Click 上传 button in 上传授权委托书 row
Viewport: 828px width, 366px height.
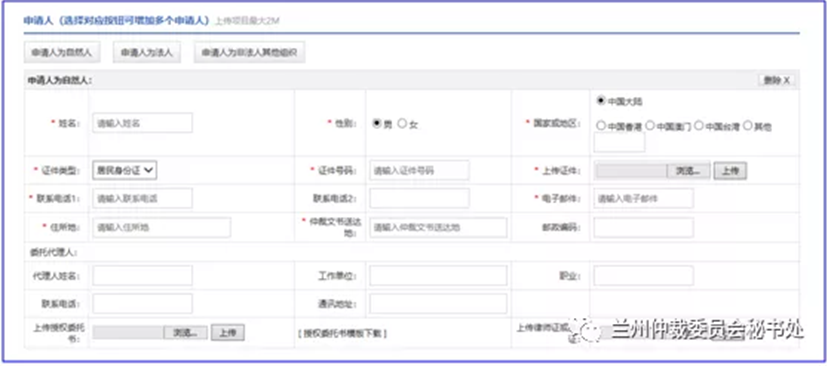[228, 332]
